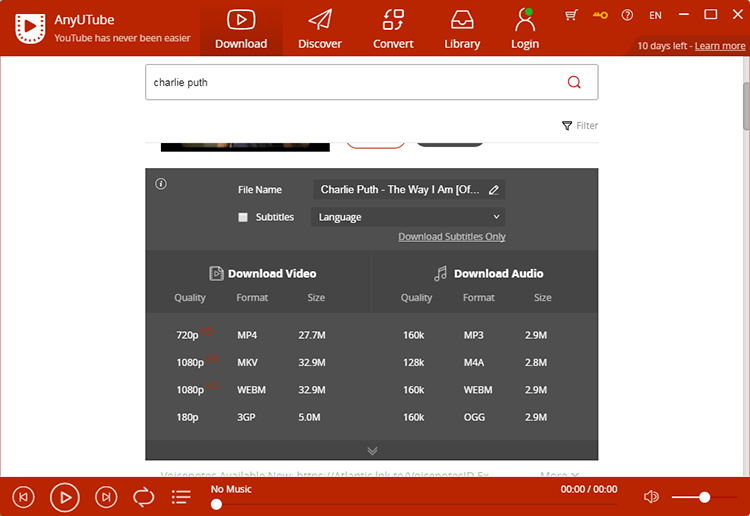Change language via EN selector
The image size is (750, 516).
(x=655, y=15)
